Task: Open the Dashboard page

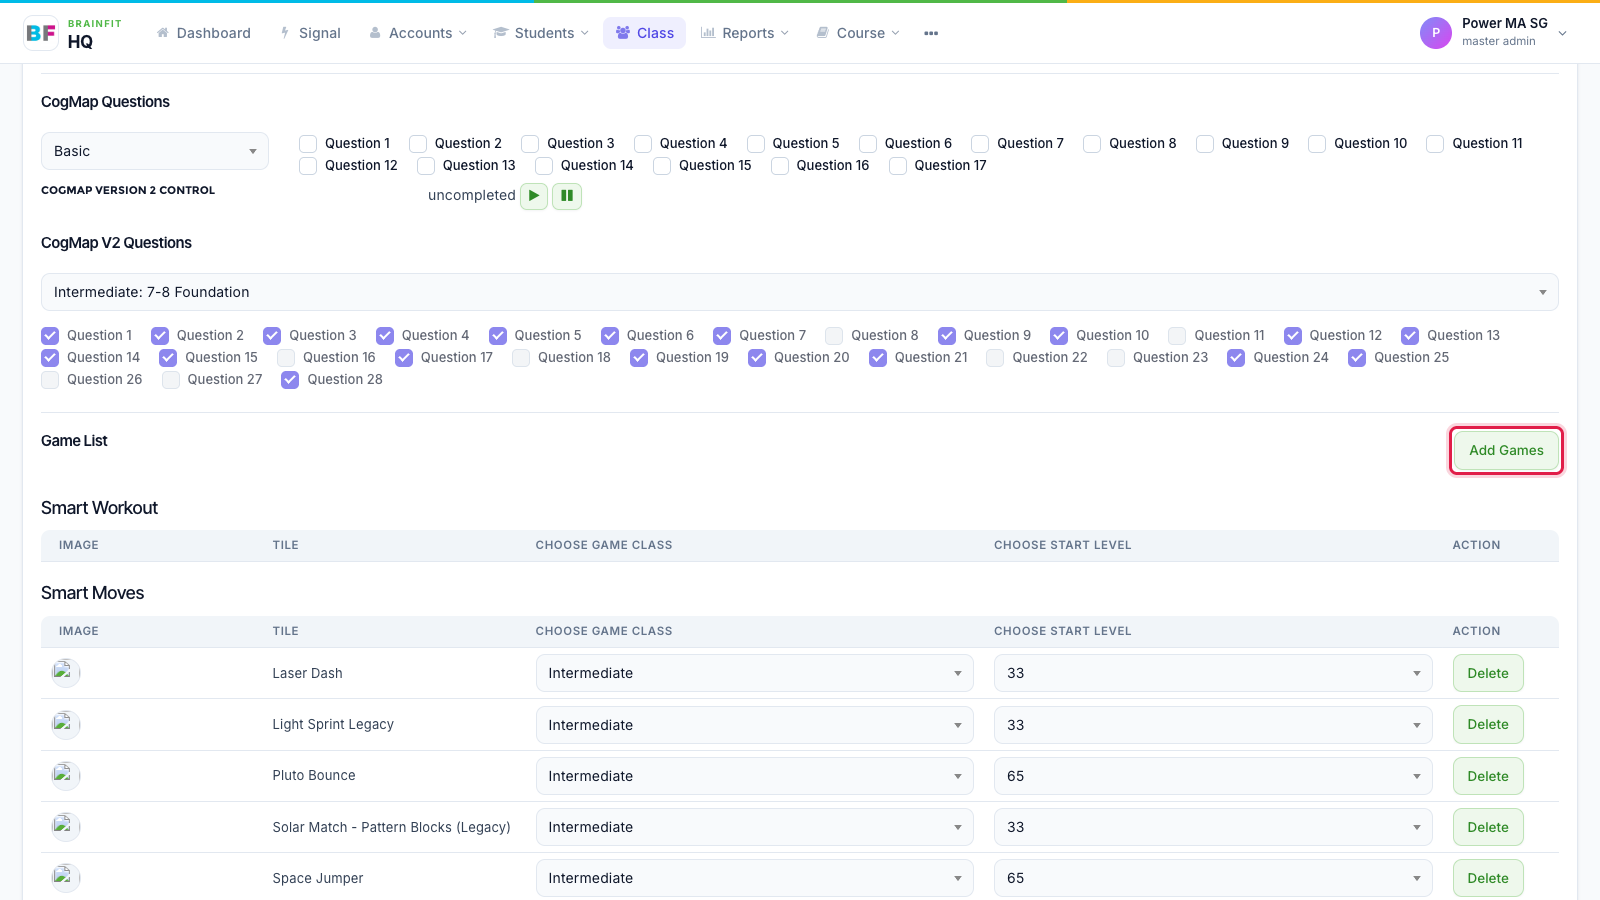Action: [204, 33]
